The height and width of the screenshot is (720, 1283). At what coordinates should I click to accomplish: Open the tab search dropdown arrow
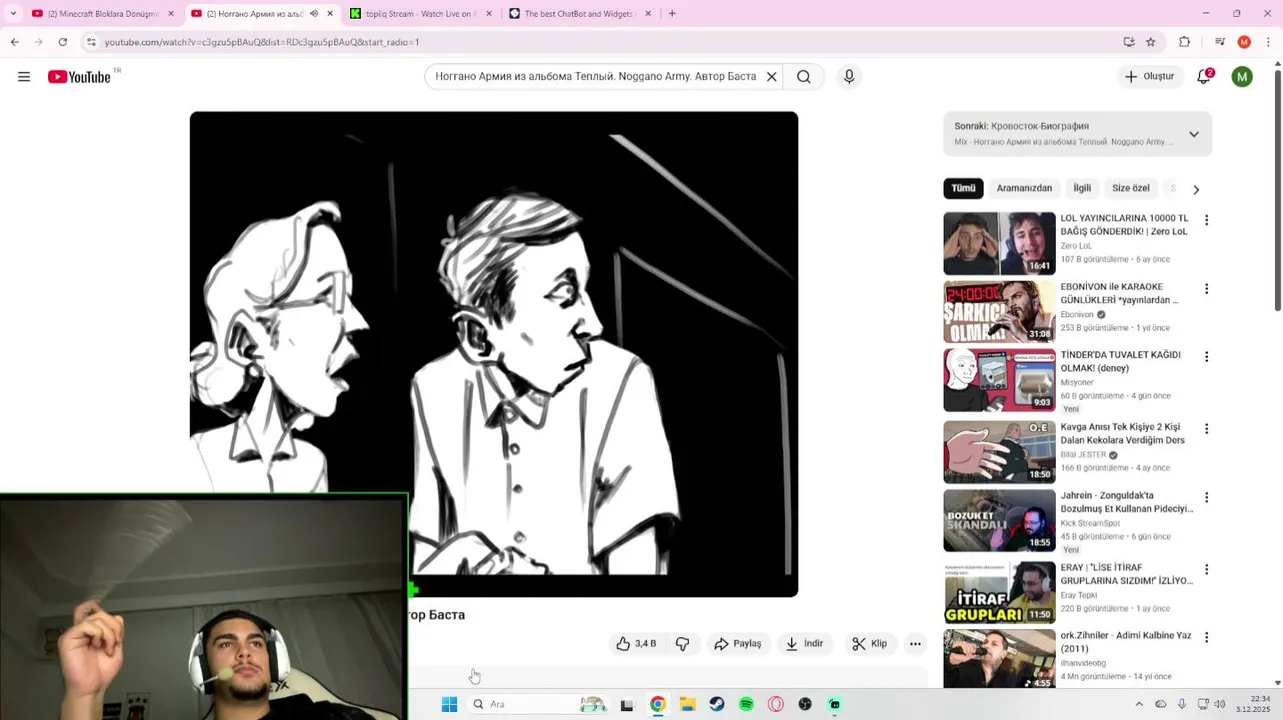click(13, 14)
